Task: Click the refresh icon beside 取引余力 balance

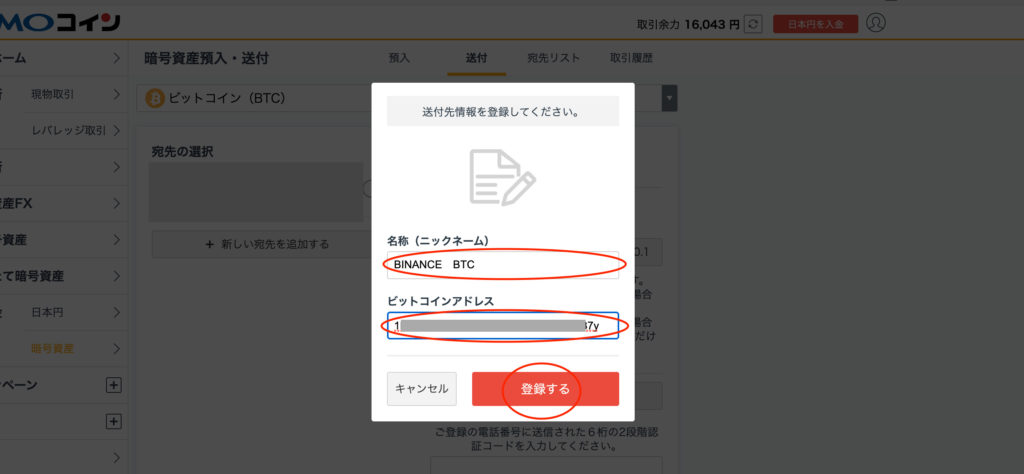Action: (x=753, y=24)
